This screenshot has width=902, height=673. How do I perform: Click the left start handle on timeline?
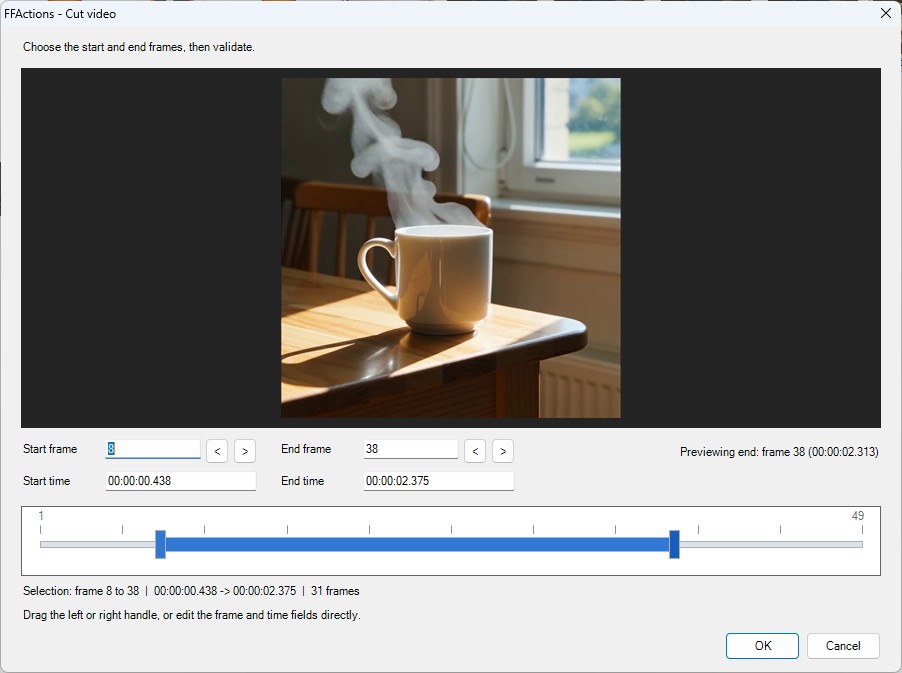point(160,544)
